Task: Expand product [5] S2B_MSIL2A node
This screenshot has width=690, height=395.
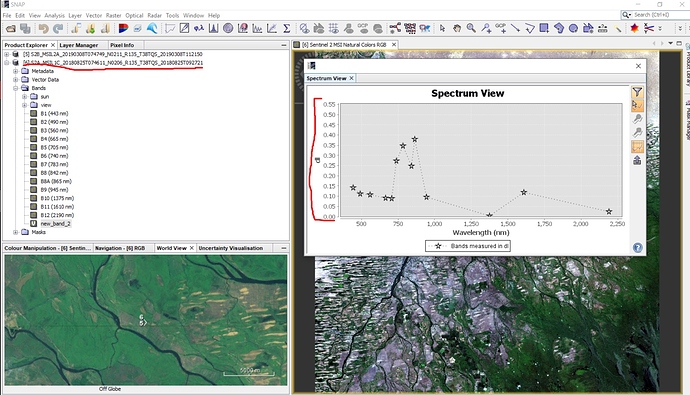Action: 7,54
